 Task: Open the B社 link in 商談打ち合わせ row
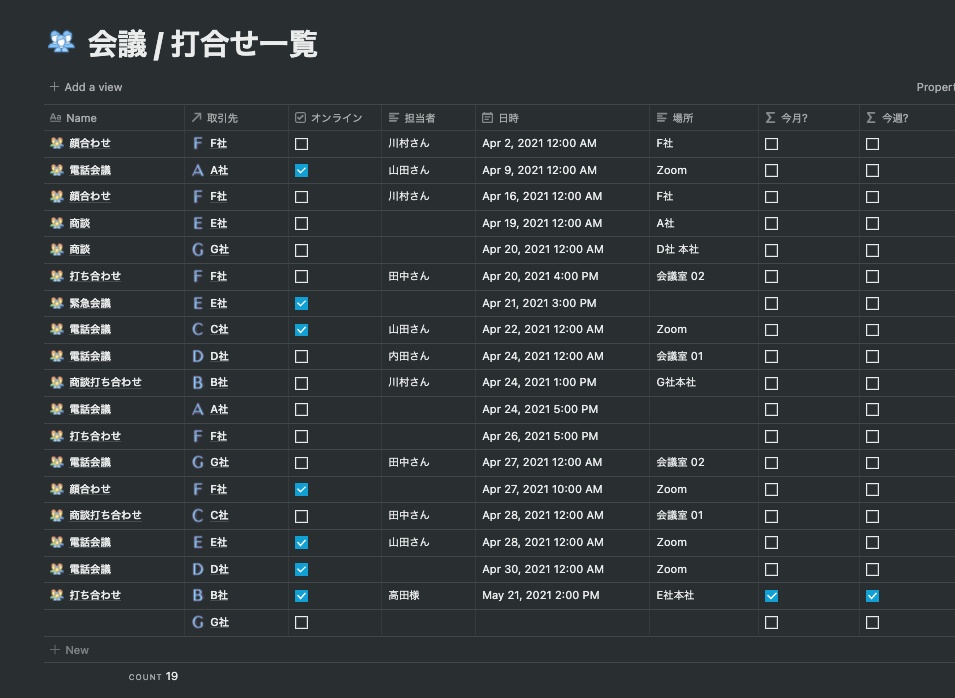[x=218, y=383]
